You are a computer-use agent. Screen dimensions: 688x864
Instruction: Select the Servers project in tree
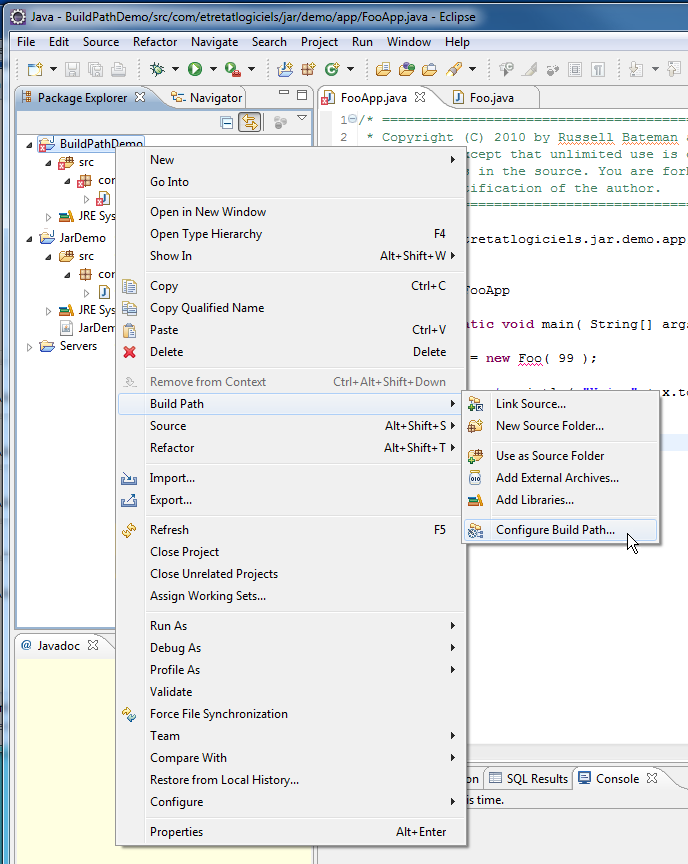pyautogui.click(x=78, y=346)
